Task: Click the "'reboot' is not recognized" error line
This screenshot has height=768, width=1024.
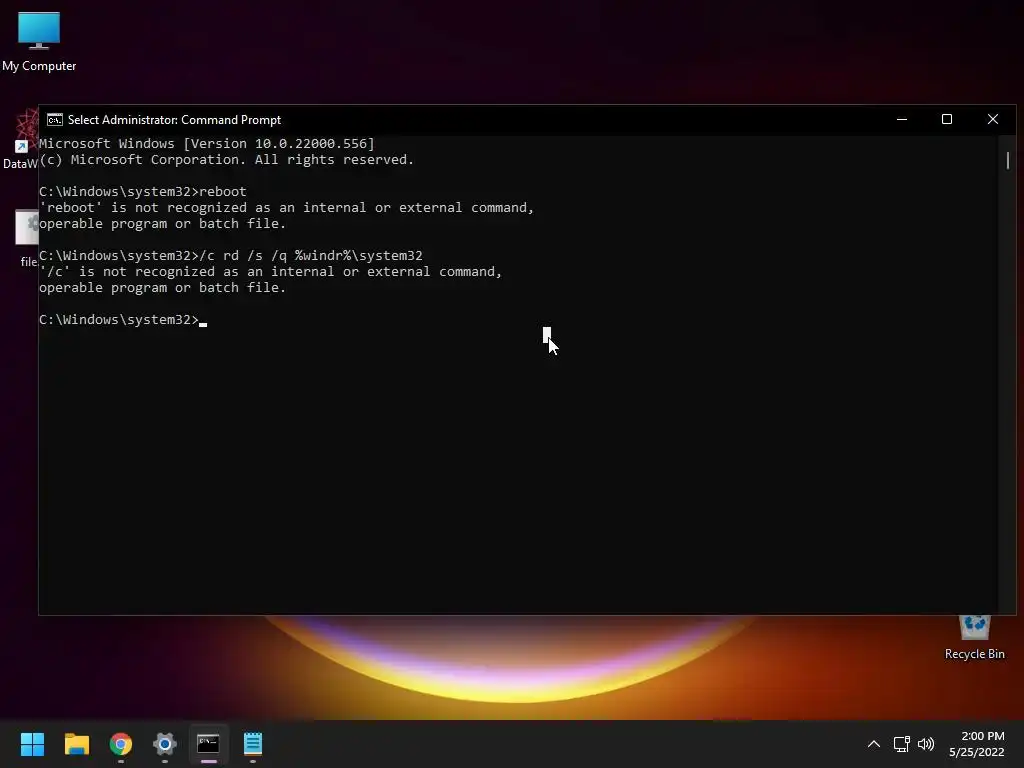Action: click(286, 208)
